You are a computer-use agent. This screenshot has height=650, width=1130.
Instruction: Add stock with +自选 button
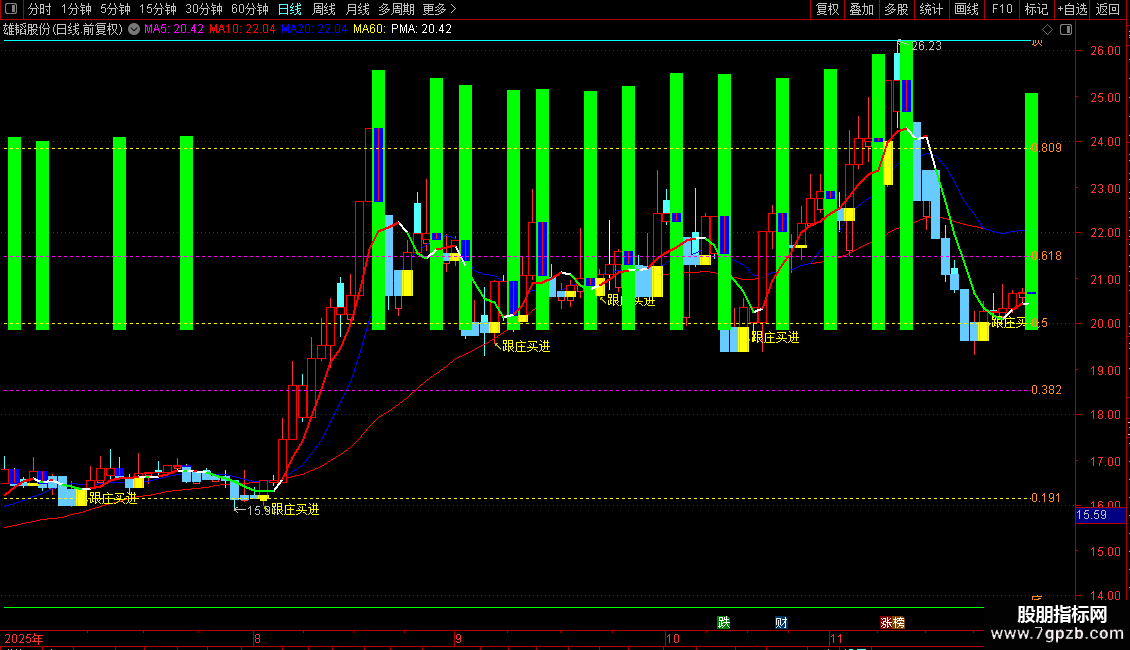[x=1072, y=9]
